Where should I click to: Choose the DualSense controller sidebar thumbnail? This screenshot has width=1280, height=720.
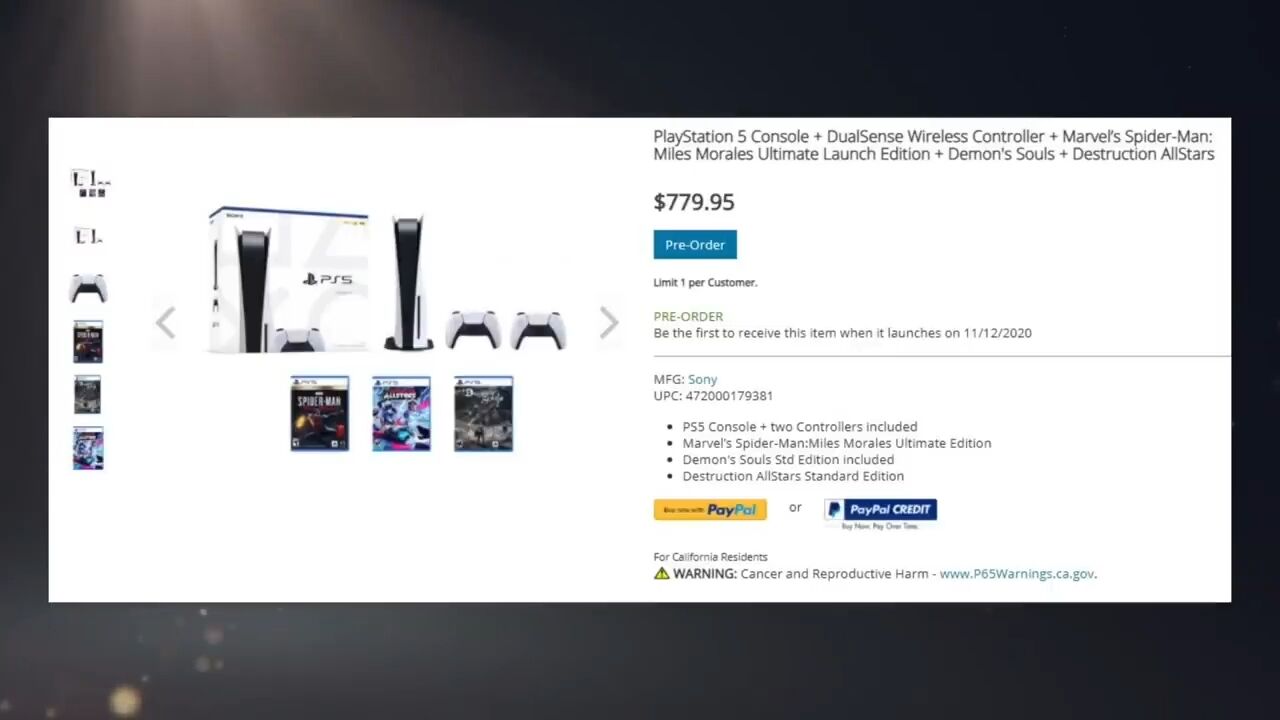tap(88, 288)
